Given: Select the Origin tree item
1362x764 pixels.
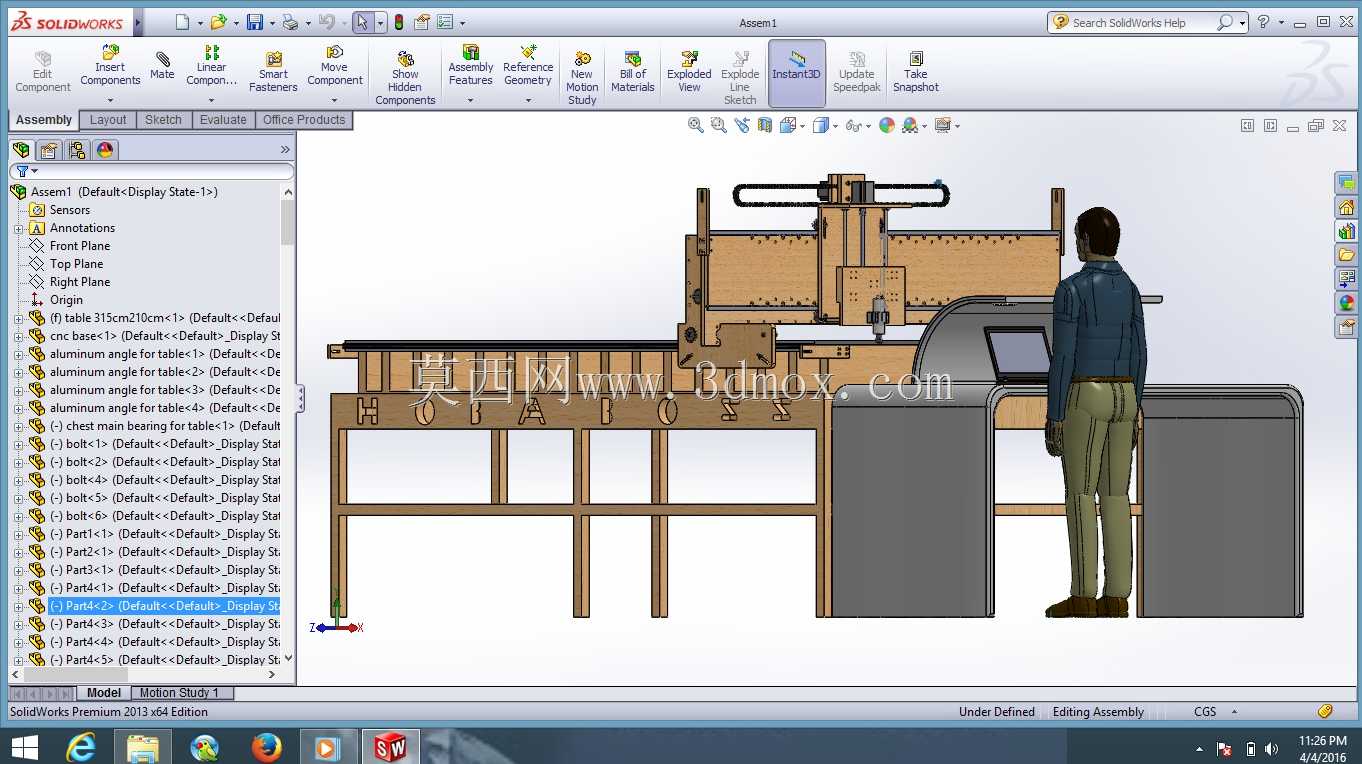Looking at the screenshot, I should 66,300.
